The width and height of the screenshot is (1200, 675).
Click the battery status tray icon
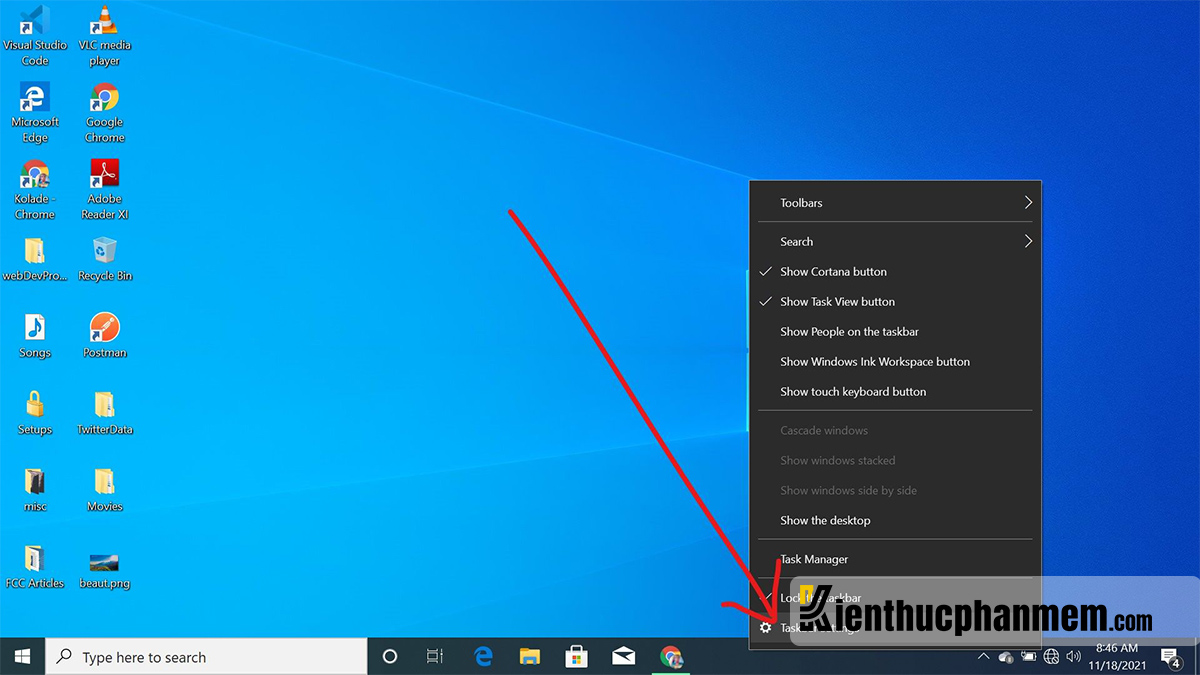[1029, 657]
